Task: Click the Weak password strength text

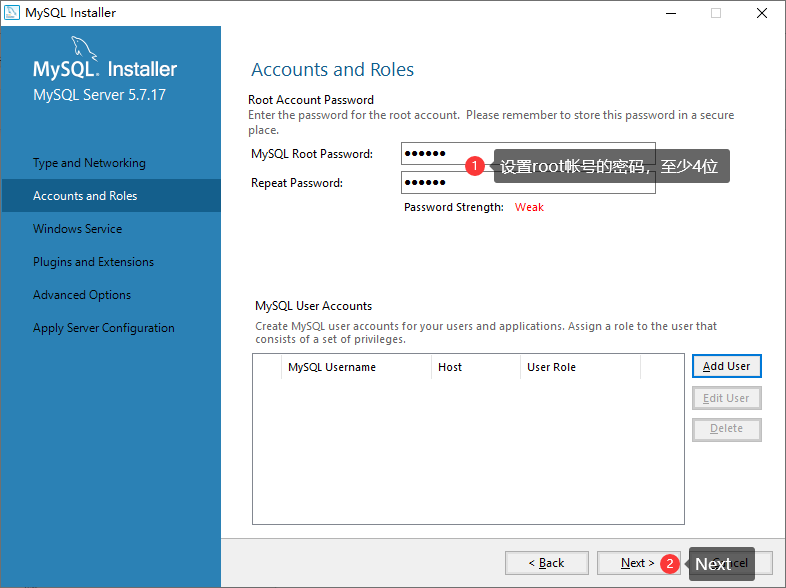Action: tap(529, 207)
